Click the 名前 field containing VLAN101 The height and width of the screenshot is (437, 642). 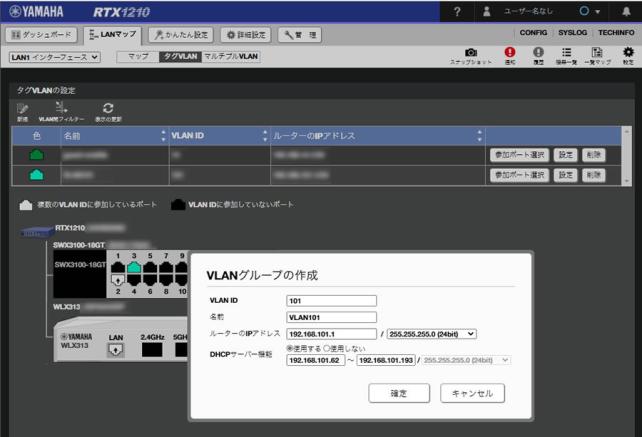(x=331, y=317)
